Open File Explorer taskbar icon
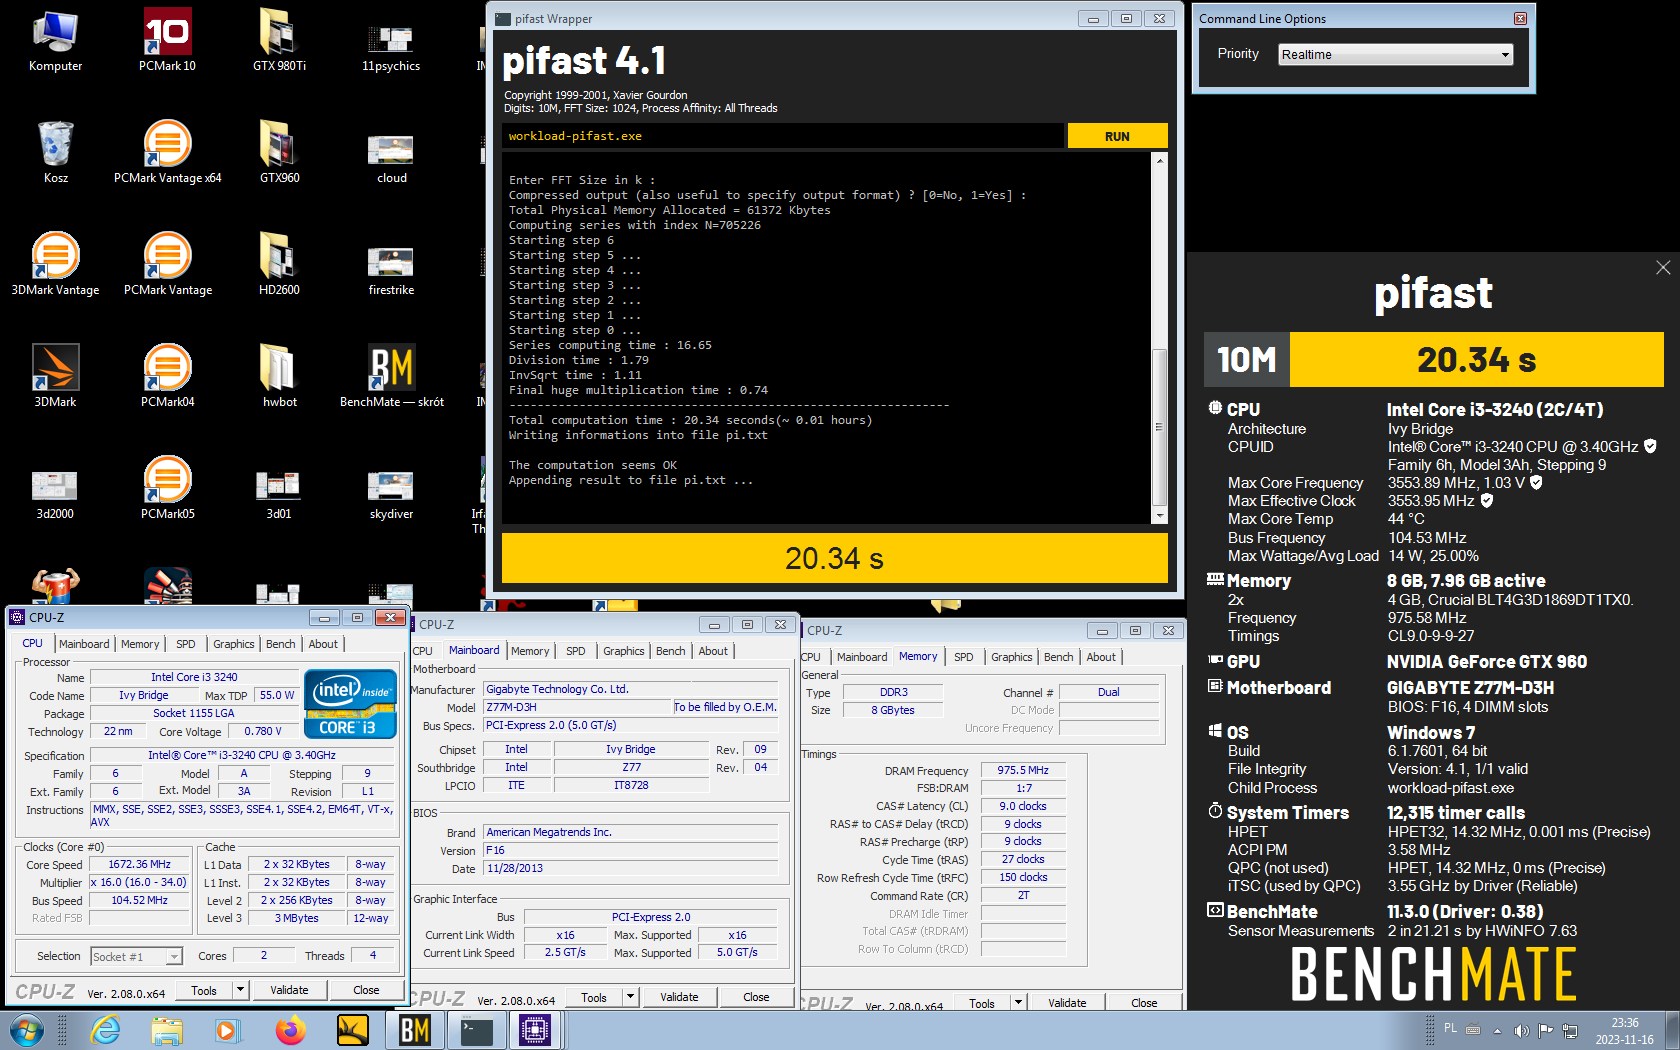1680x1050 pixels. pyautogui.click(x=167, y=1030)
